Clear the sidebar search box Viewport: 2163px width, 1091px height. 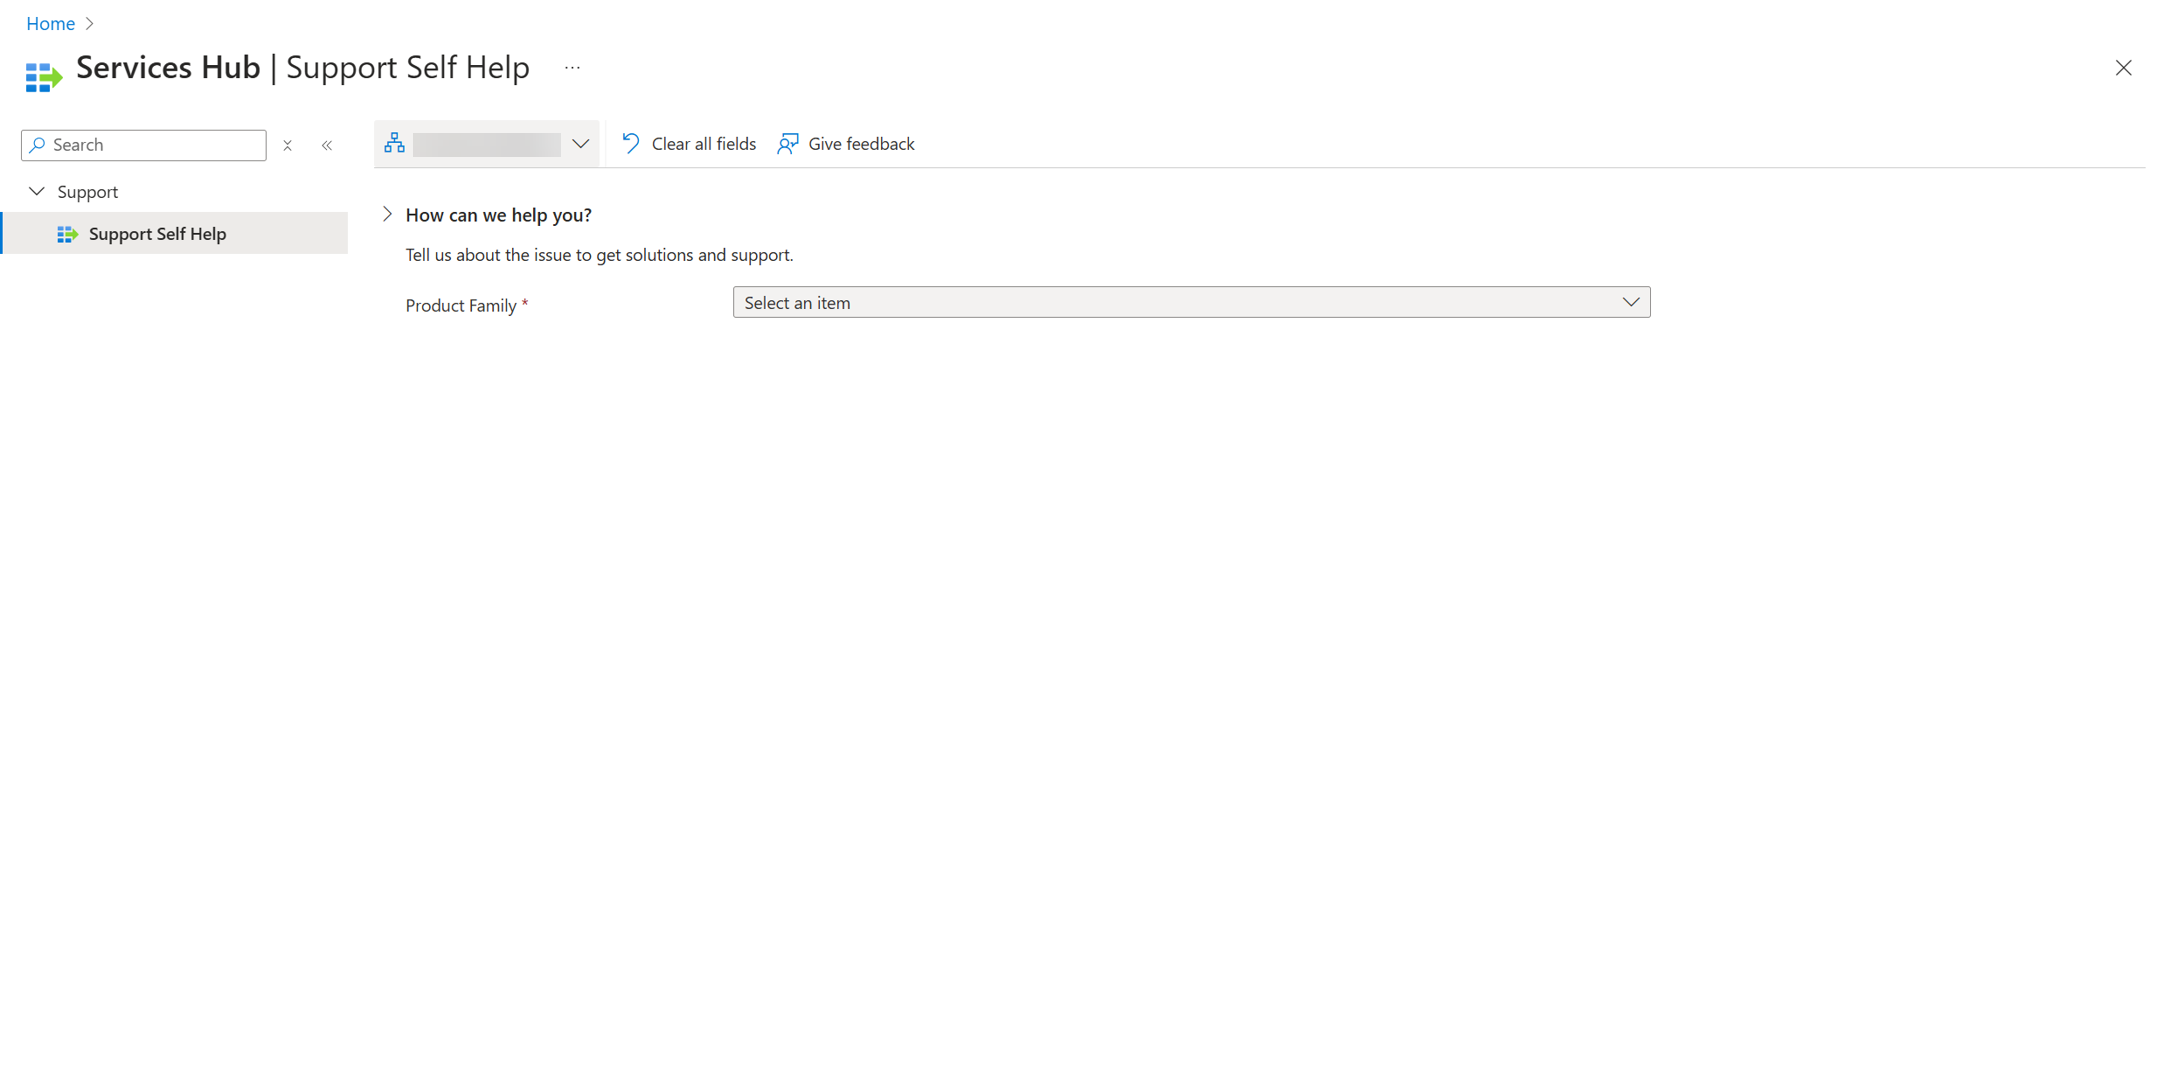point(287,146)
